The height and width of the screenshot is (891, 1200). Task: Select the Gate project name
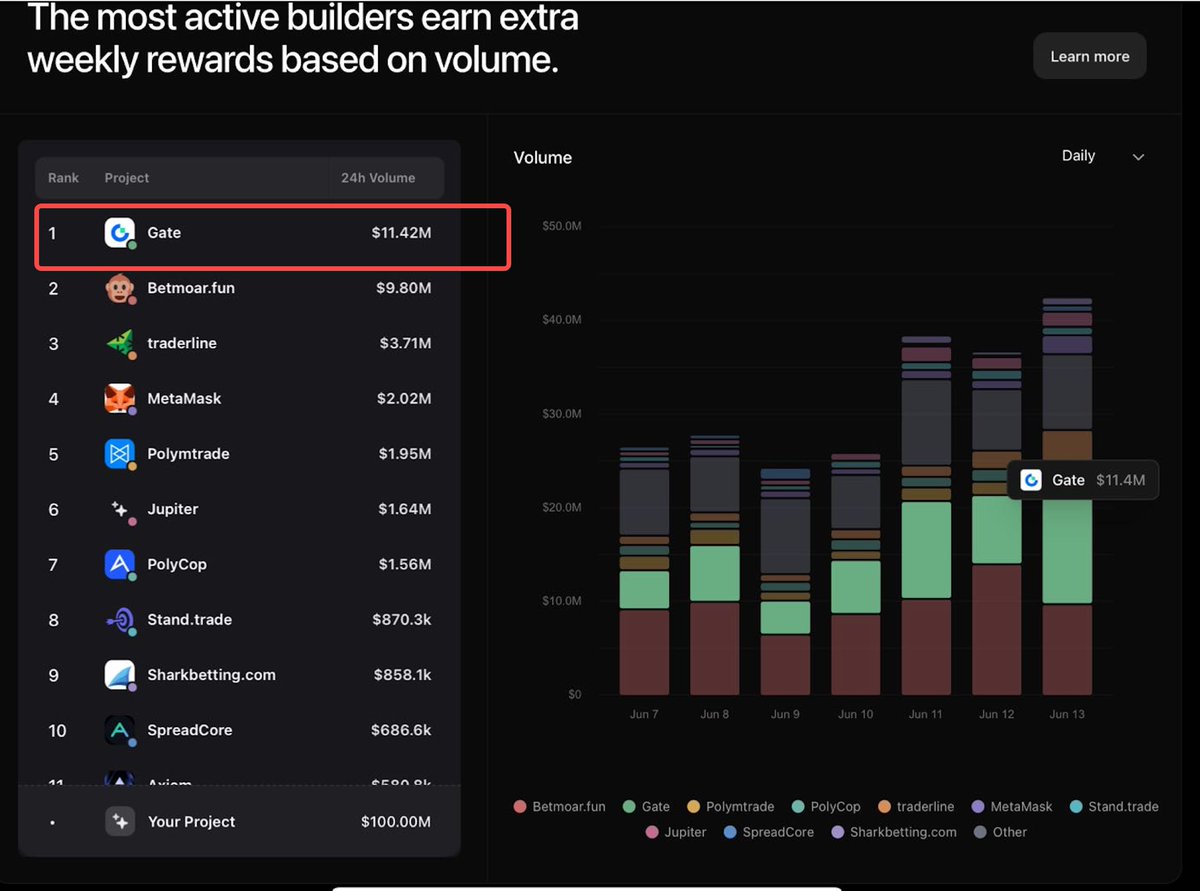164,232
